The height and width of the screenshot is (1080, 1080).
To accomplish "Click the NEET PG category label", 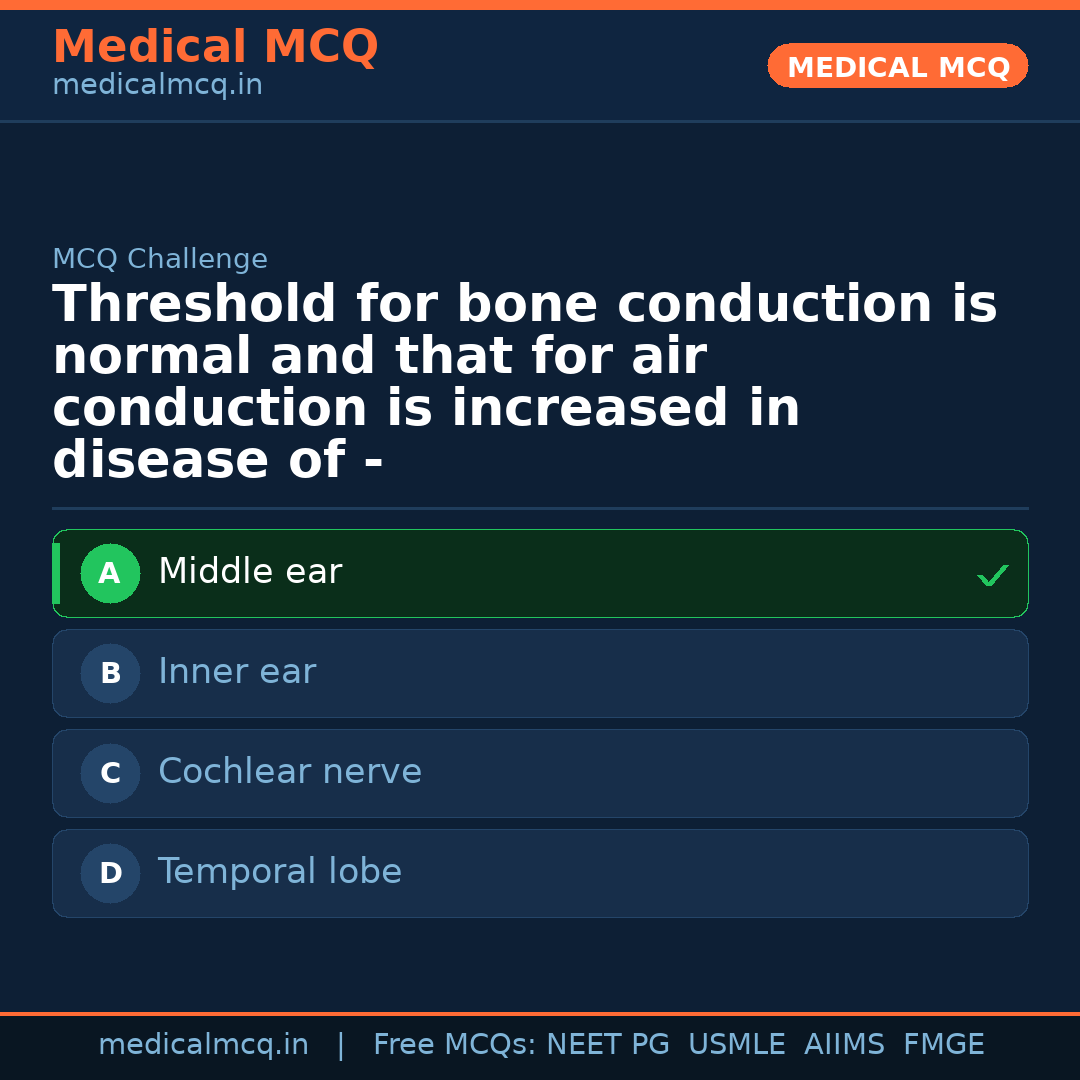I will (x=607, y=1044).
